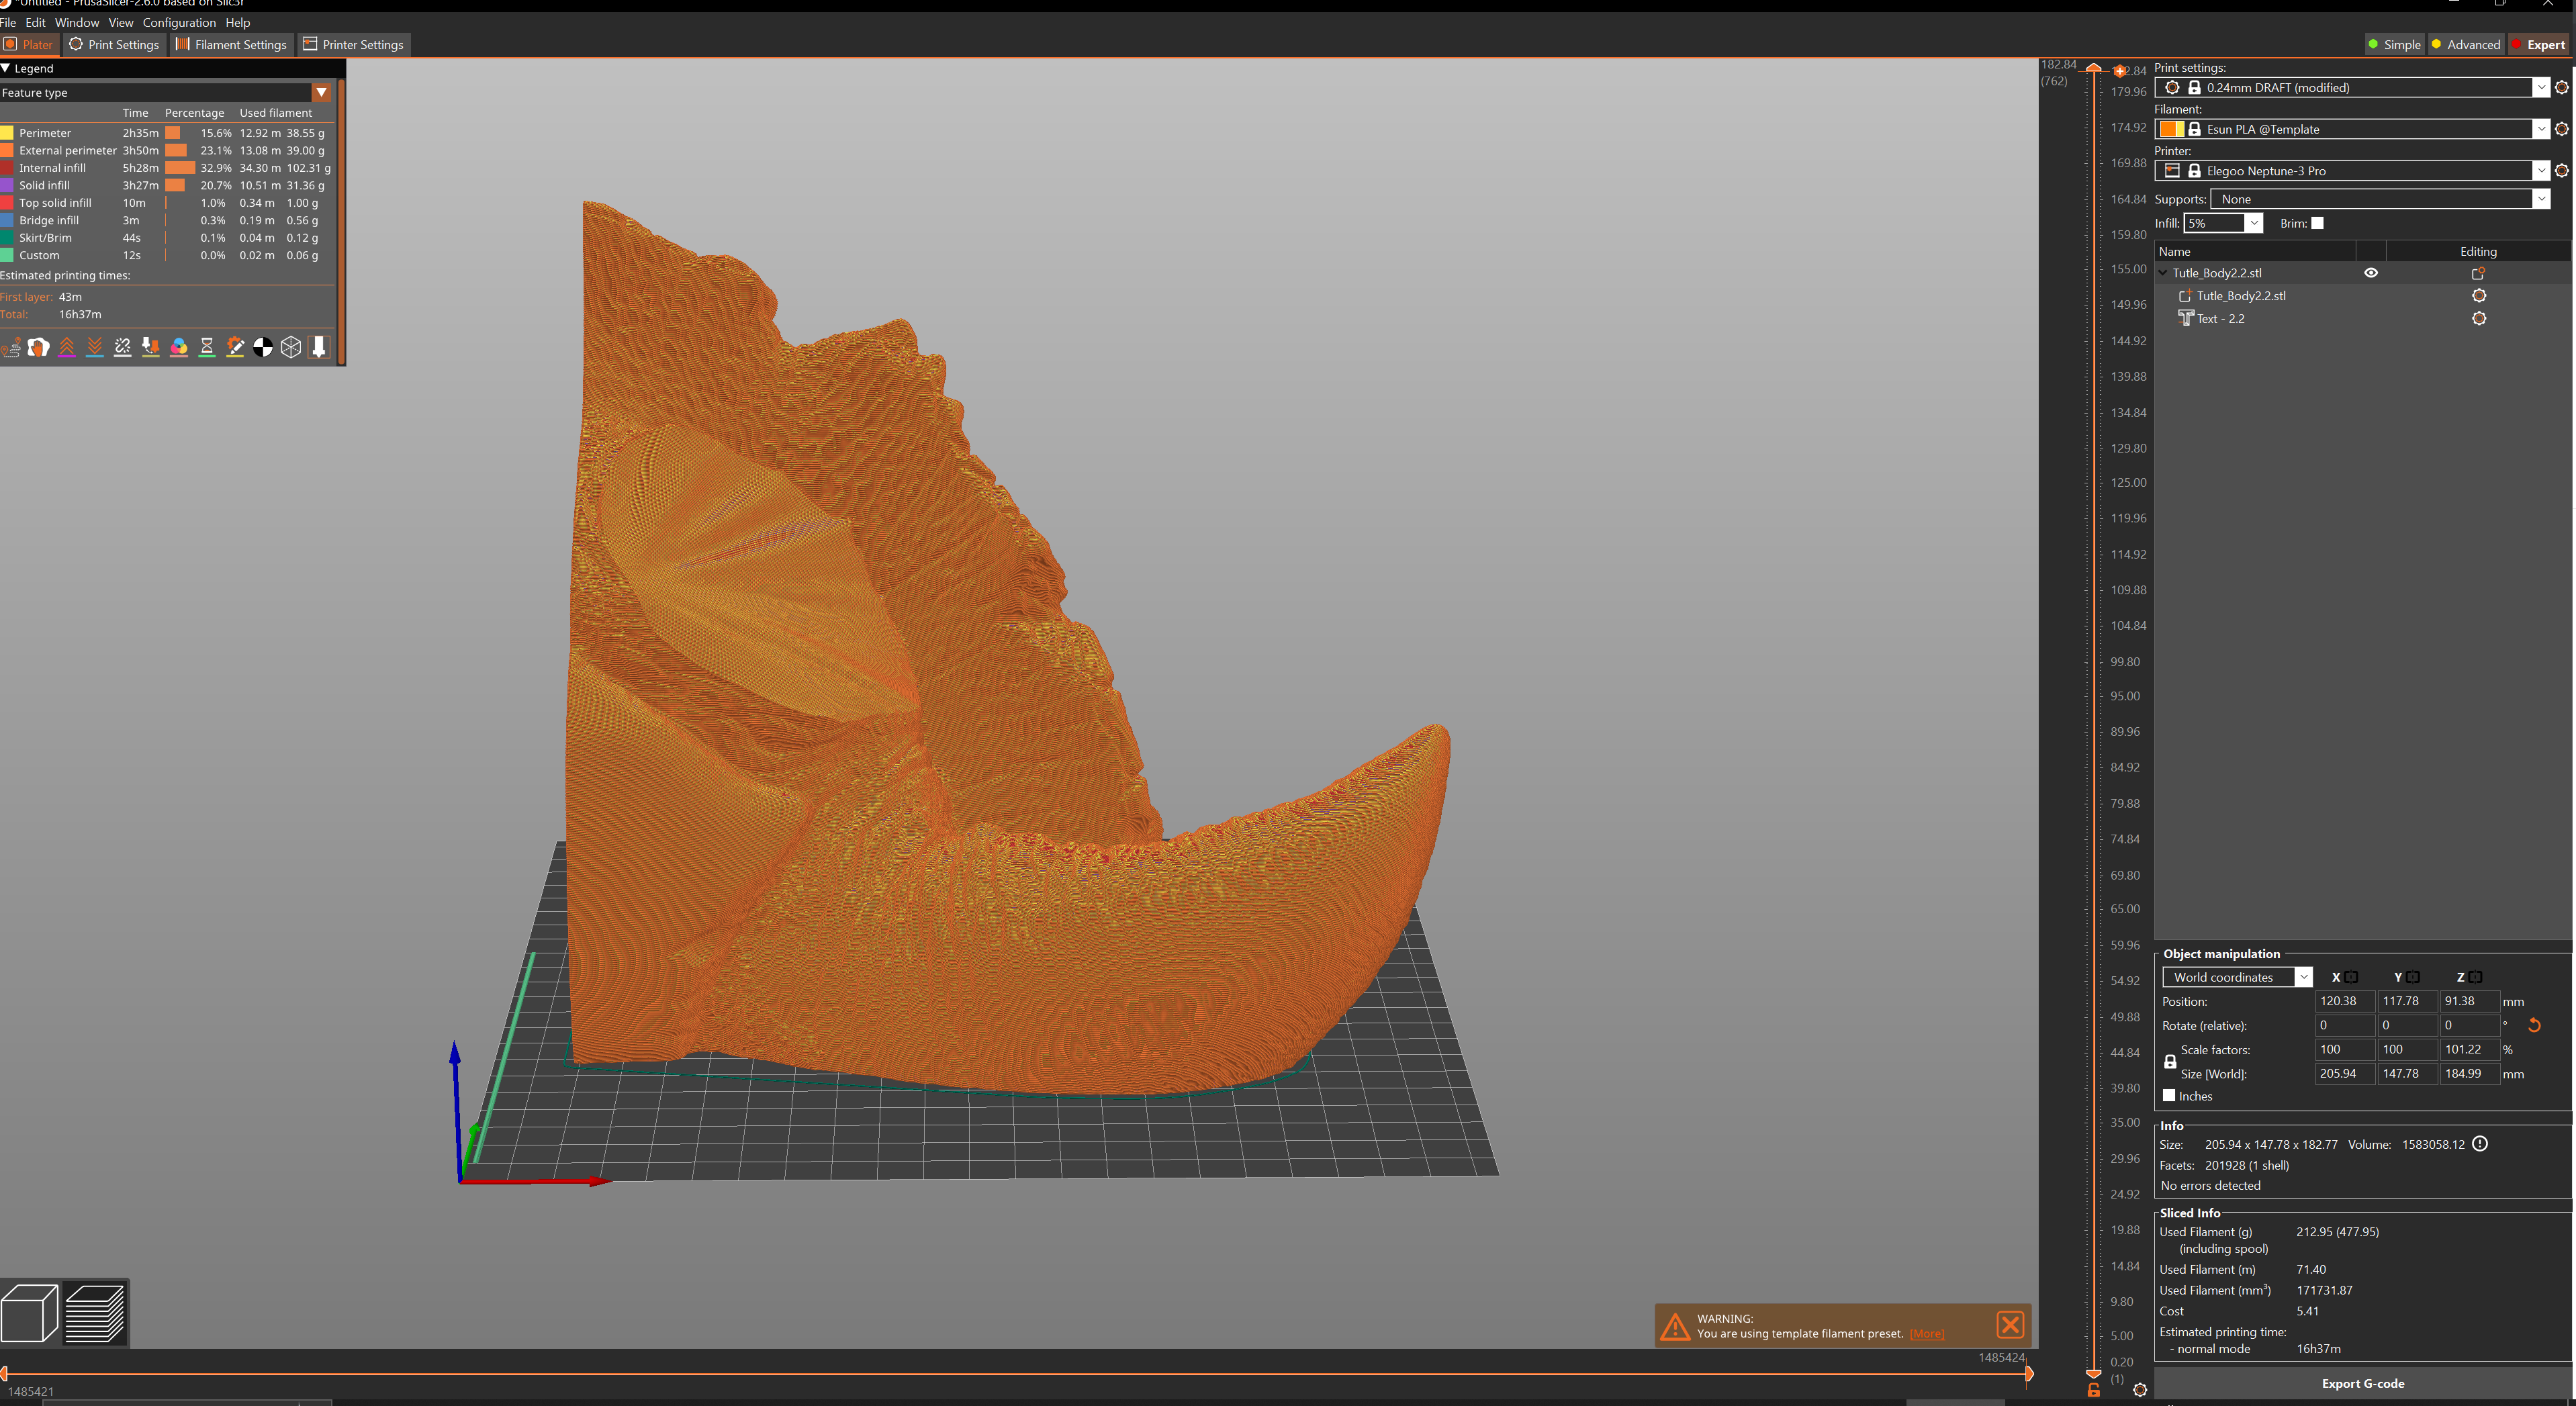The image size is (2576, 1406).
Task: Toggle color changes visibility three-circles icon
Action: click(179, 347)
